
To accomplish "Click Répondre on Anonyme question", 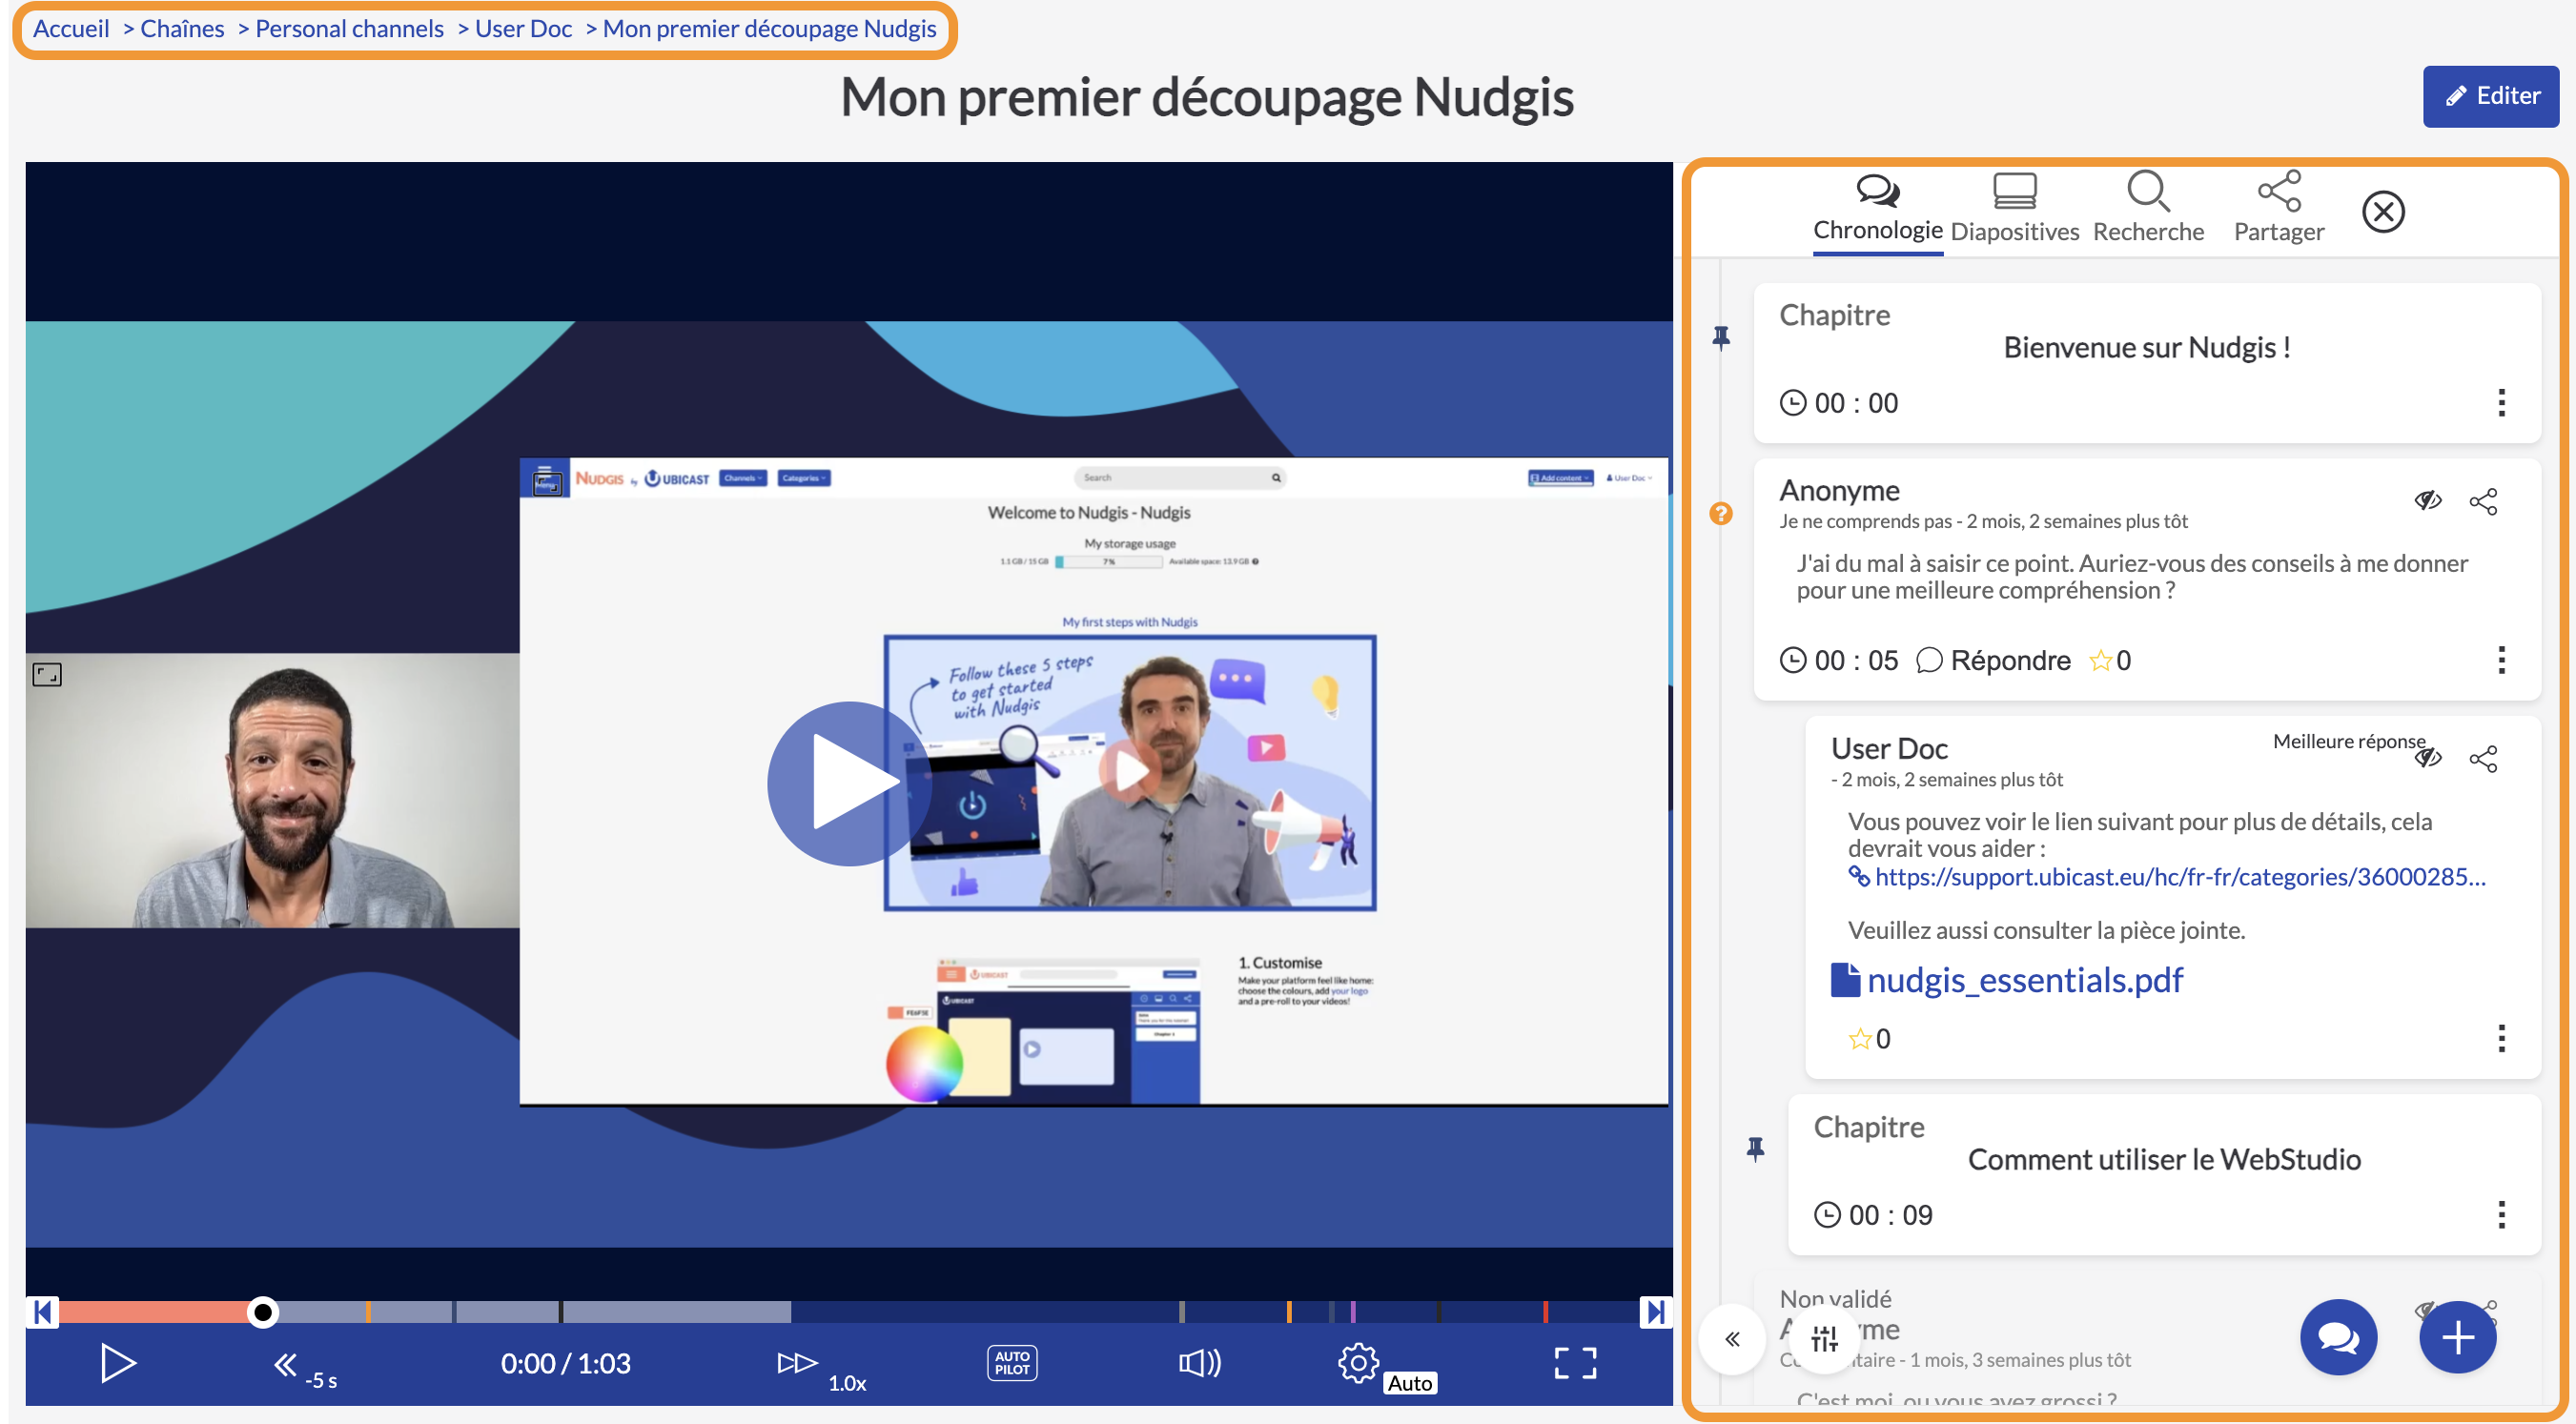I will pos(1992,660).
